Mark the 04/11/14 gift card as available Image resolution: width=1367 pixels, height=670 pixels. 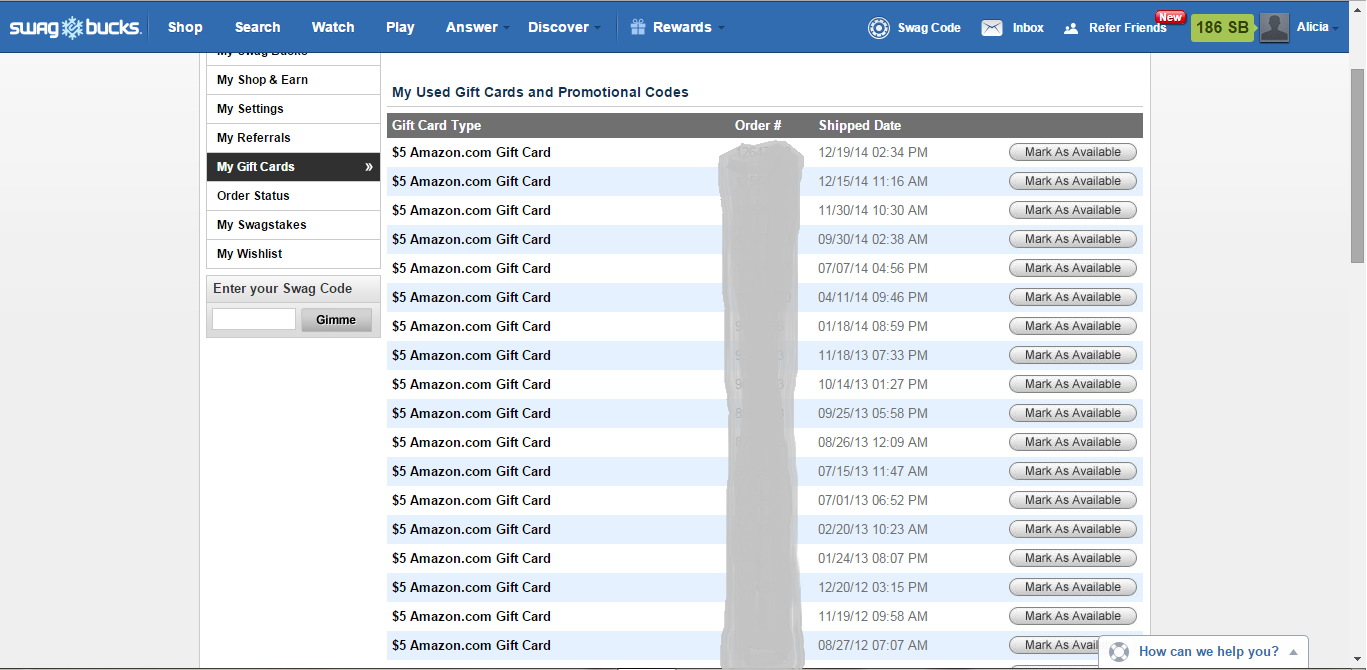1073,297
